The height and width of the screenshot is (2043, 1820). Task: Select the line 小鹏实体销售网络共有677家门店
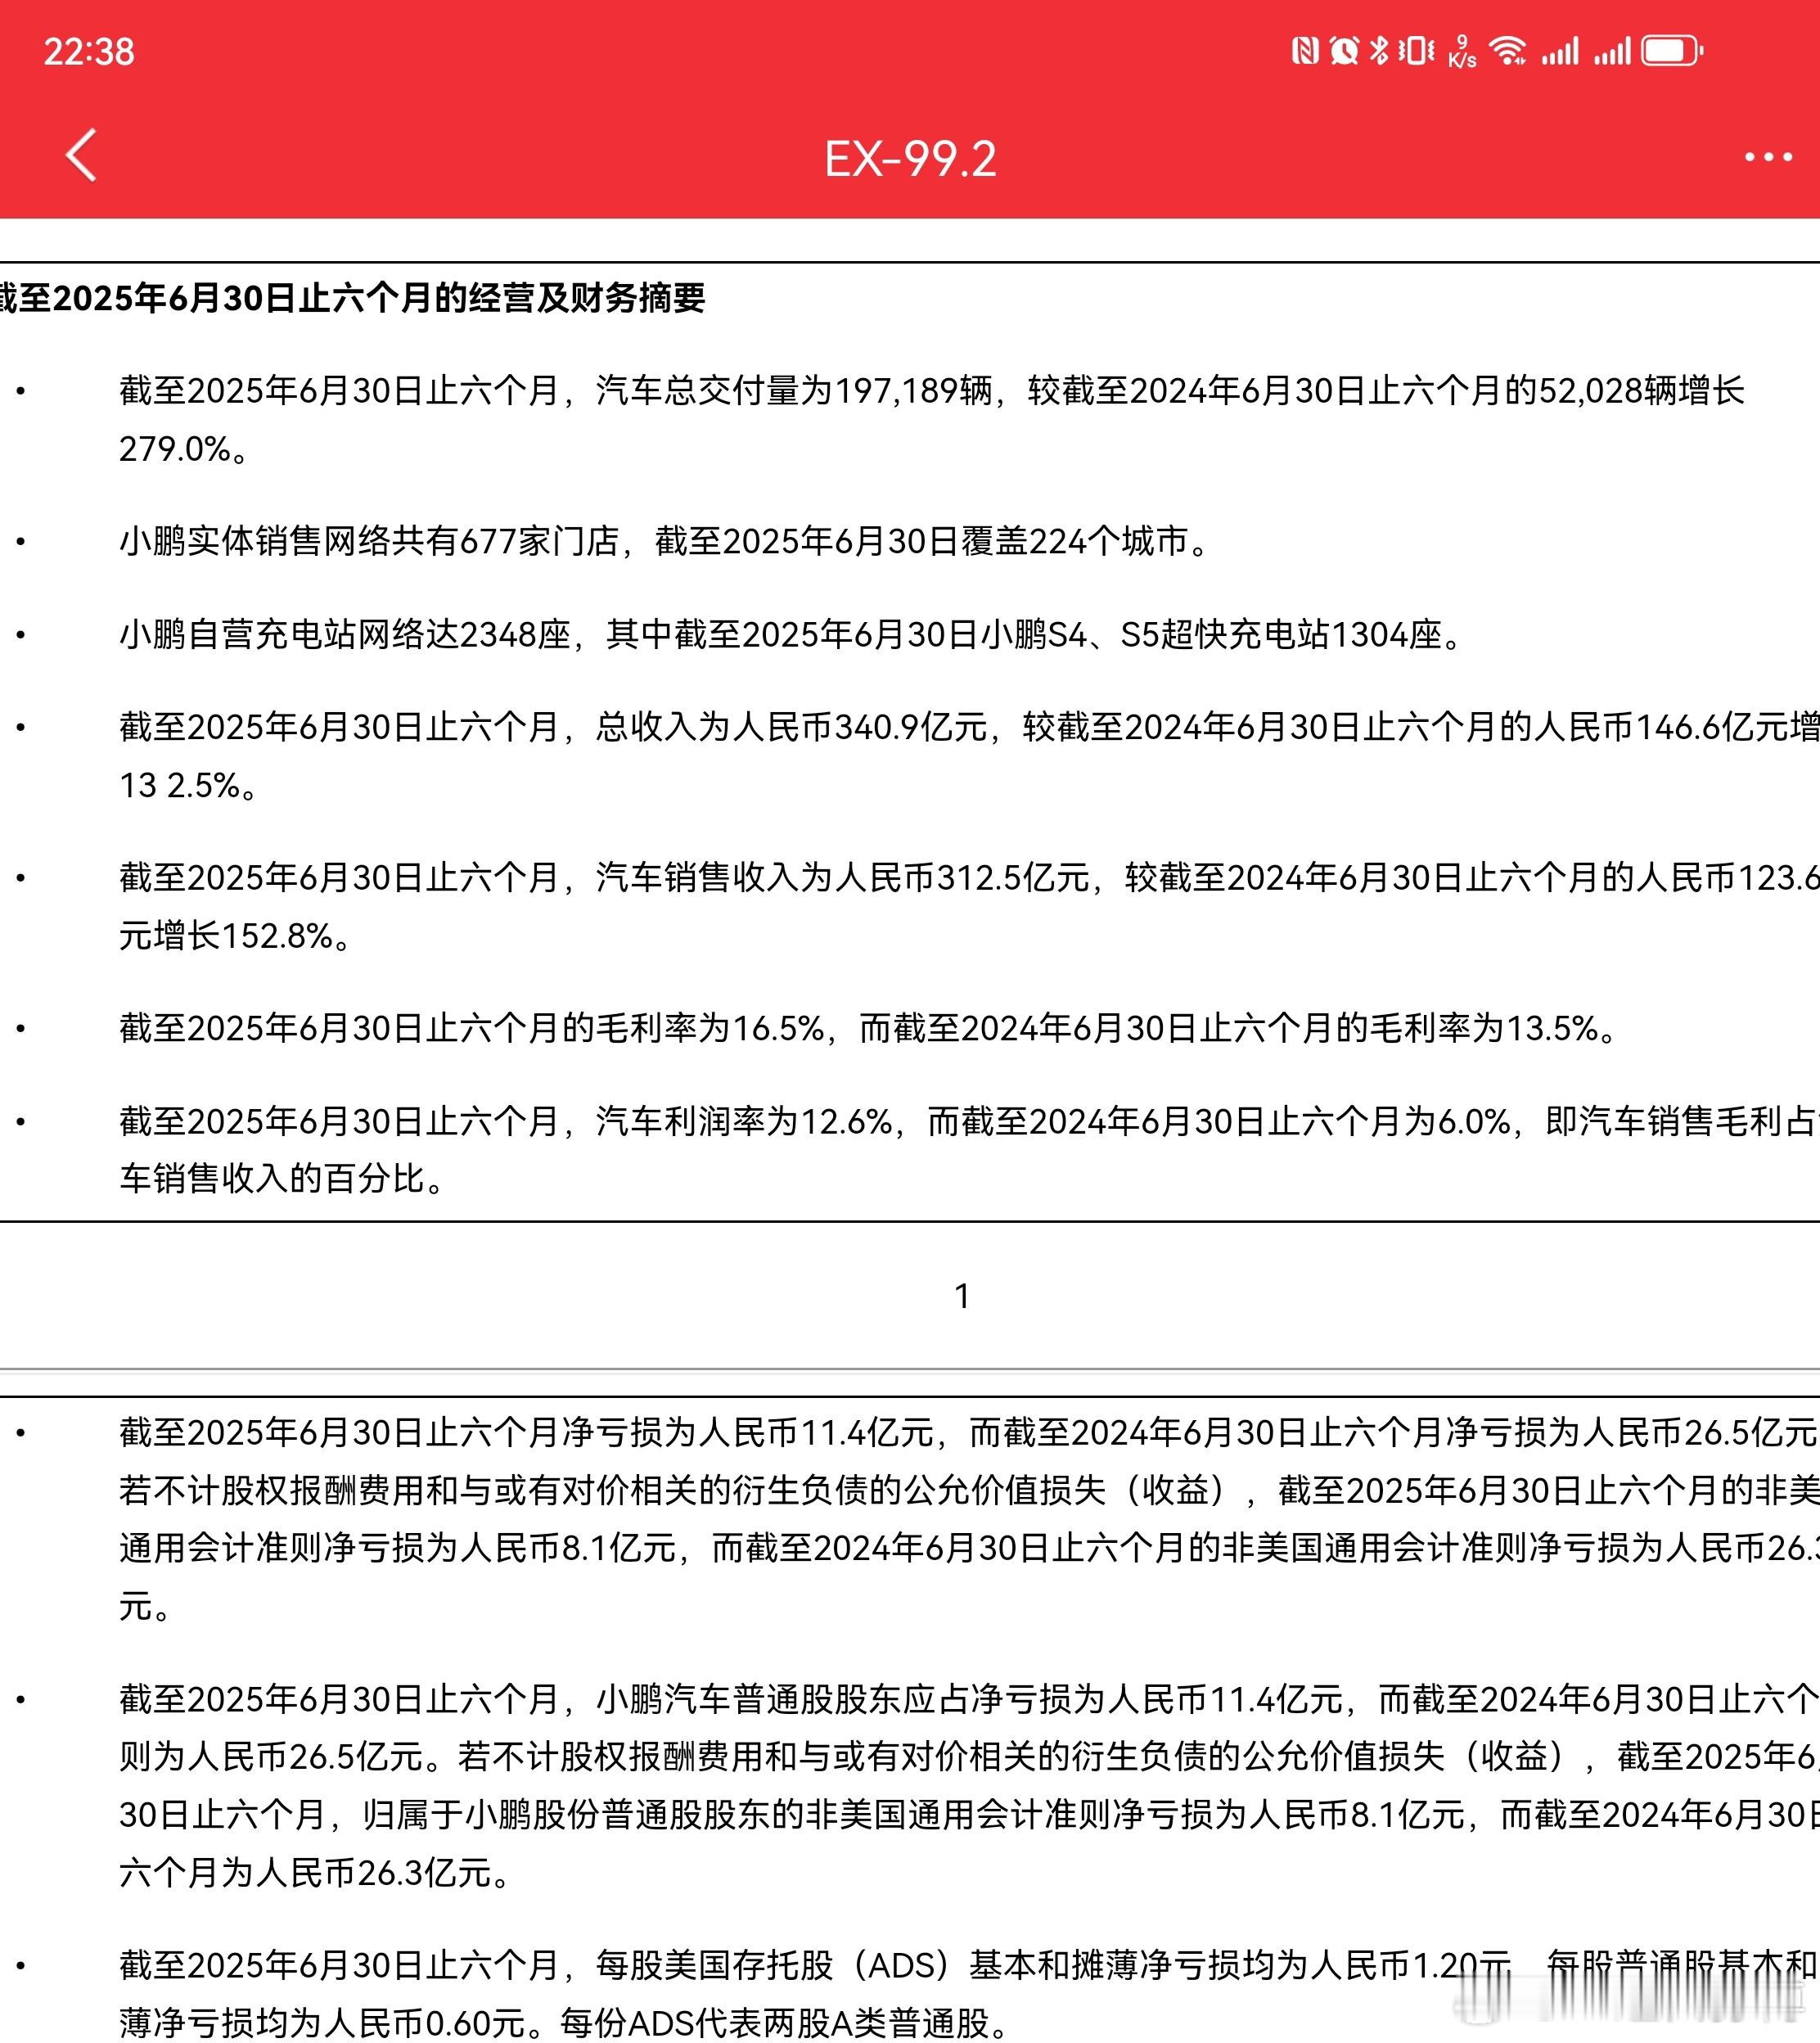click(x=369, y=542)
